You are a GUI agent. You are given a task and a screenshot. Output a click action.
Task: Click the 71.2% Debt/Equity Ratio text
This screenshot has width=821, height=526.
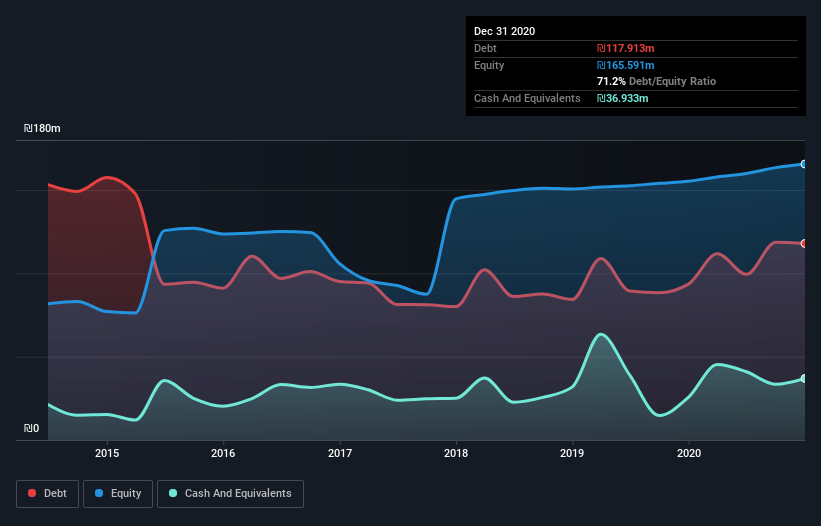coord(657,82)
